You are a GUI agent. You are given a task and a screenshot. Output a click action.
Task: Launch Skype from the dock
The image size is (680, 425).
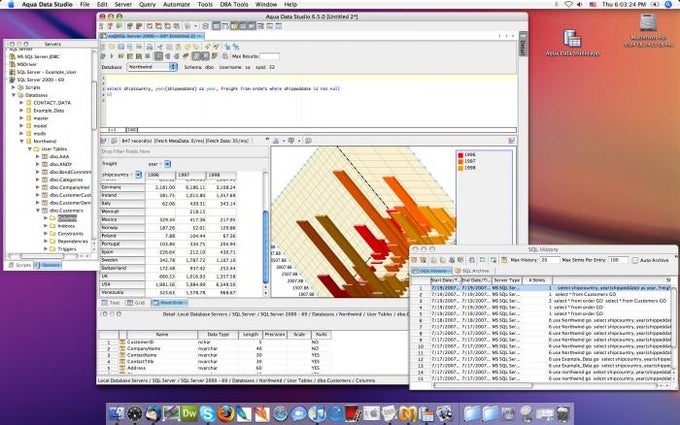(x=207, y=413)
